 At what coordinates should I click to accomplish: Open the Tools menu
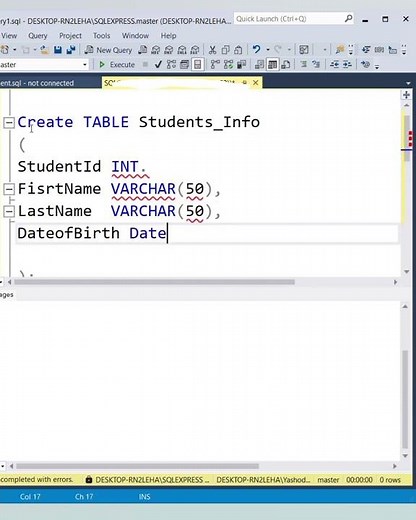pos(102,36)
